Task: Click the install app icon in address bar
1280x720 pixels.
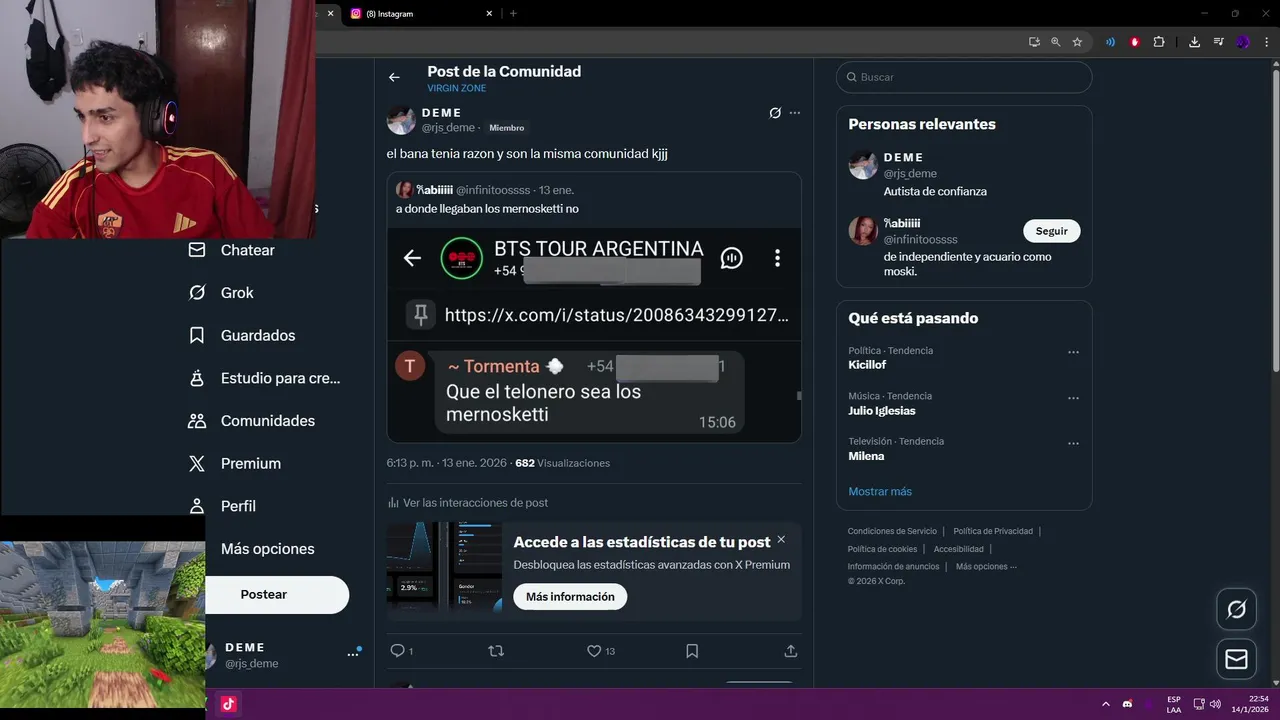Action: click(x=1034, y=42)
